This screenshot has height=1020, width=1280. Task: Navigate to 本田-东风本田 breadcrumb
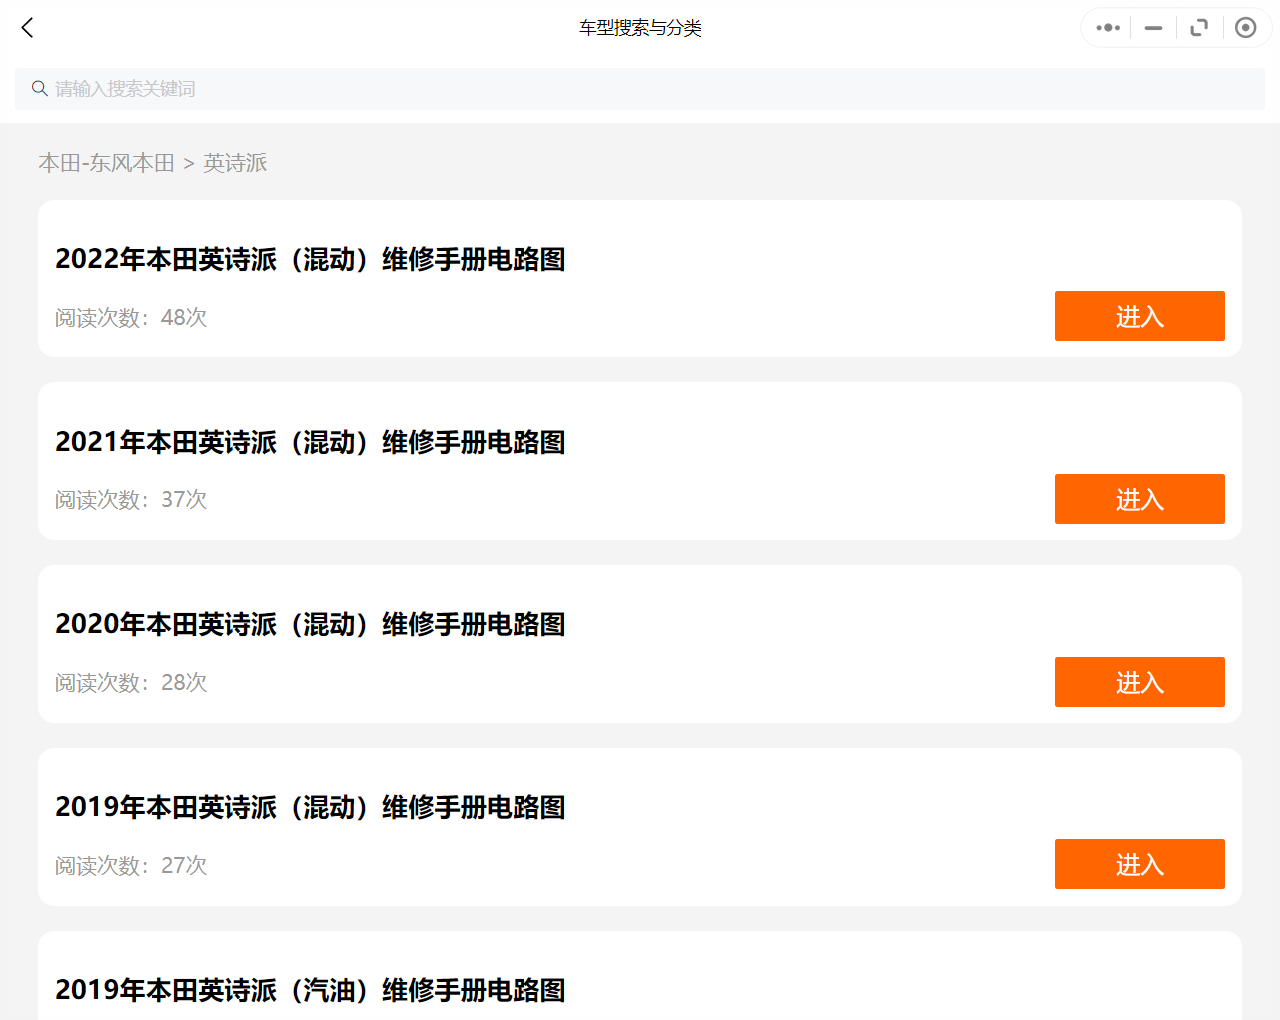point(106,163)
